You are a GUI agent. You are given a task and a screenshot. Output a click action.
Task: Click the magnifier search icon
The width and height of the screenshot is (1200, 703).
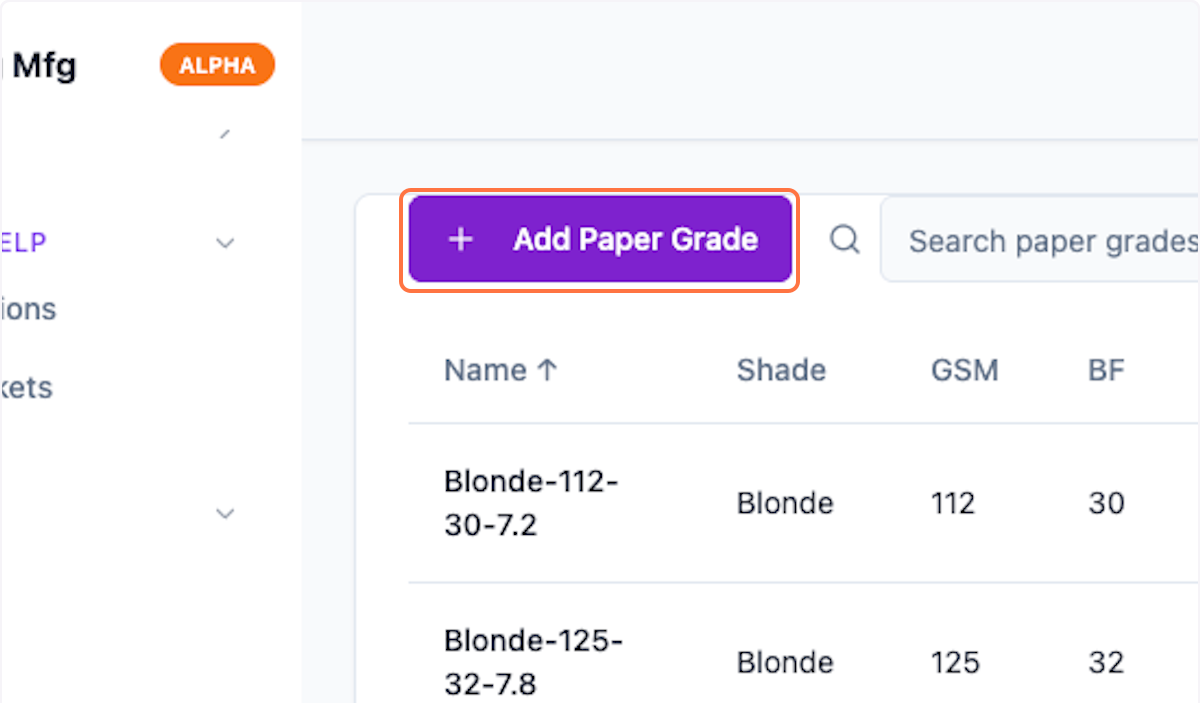[x=845, y=240]
